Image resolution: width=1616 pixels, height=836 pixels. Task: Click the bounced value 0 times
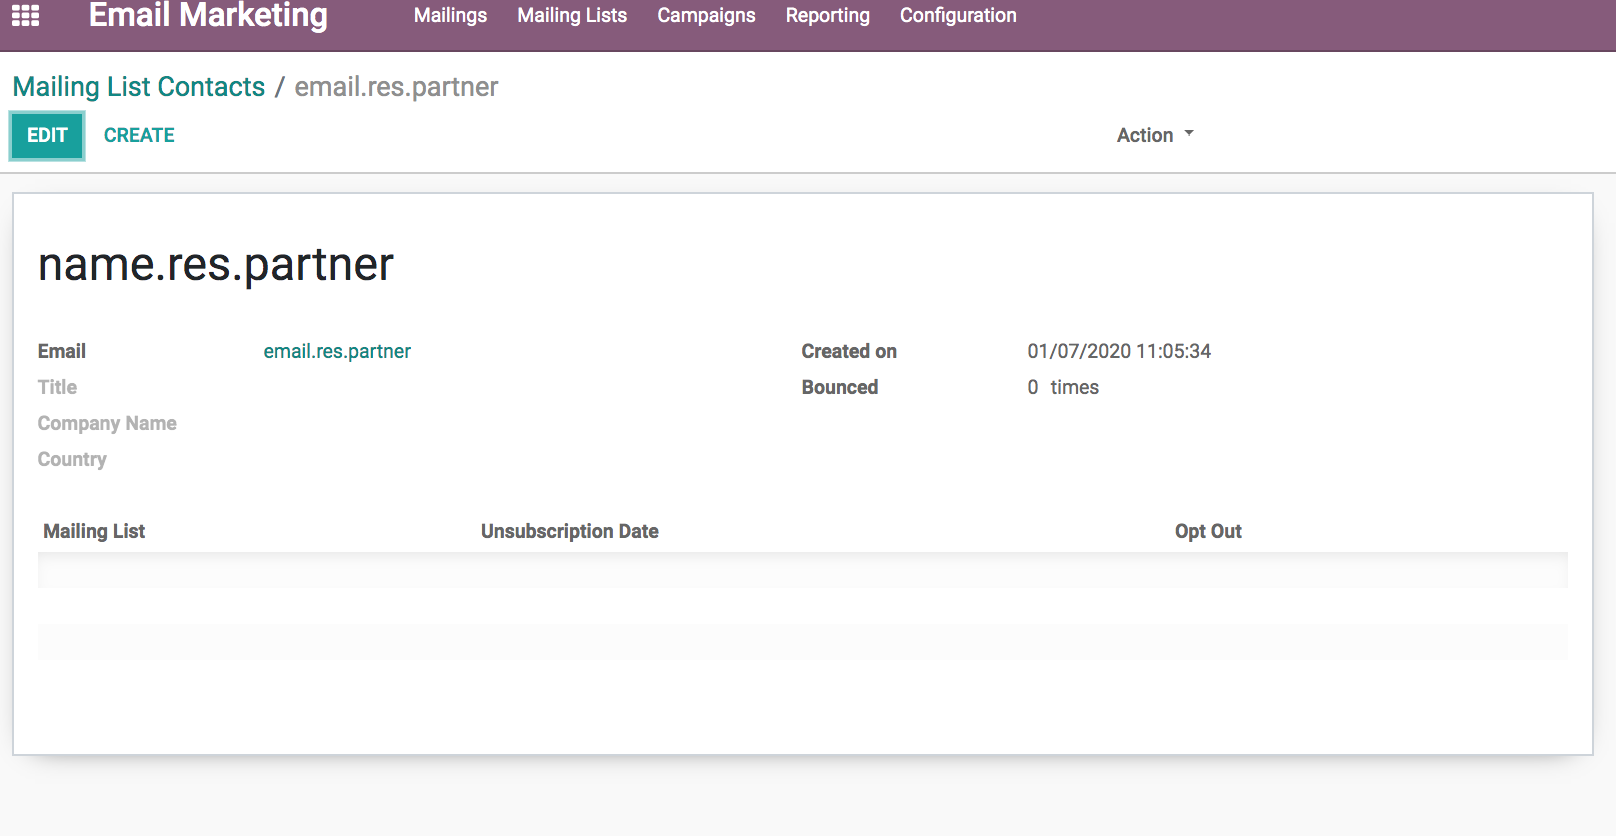pos(1063,387)
